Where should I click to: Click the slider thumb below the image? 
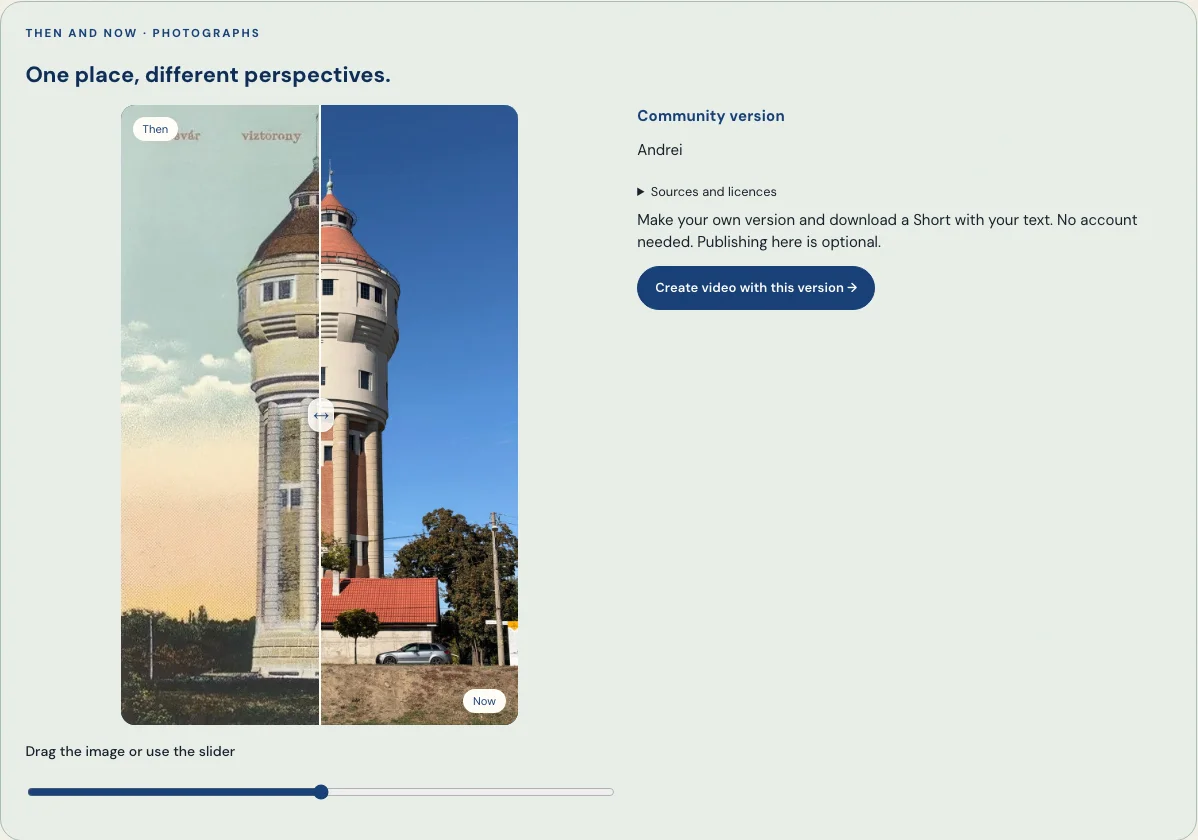322,792
